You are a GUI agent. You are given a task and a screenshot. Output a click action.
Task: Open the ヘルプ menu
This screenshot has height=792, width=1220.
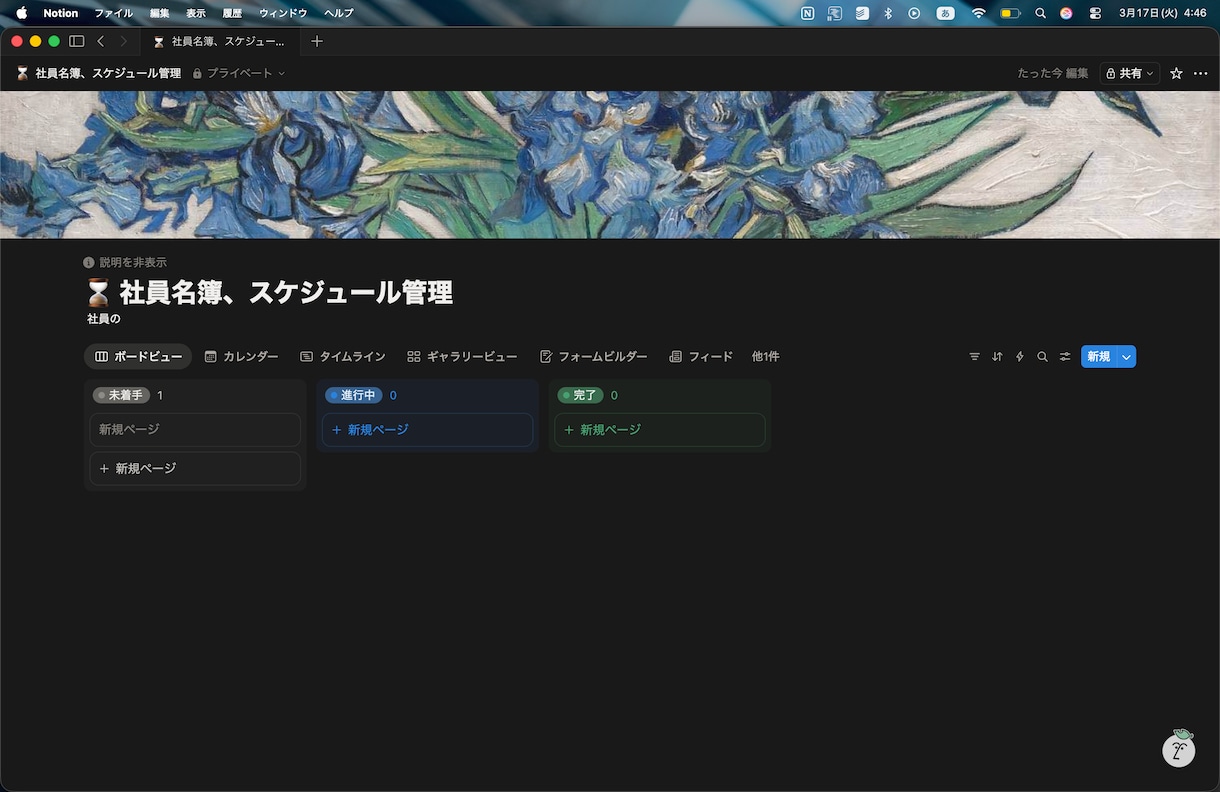[x=339, y=13]
